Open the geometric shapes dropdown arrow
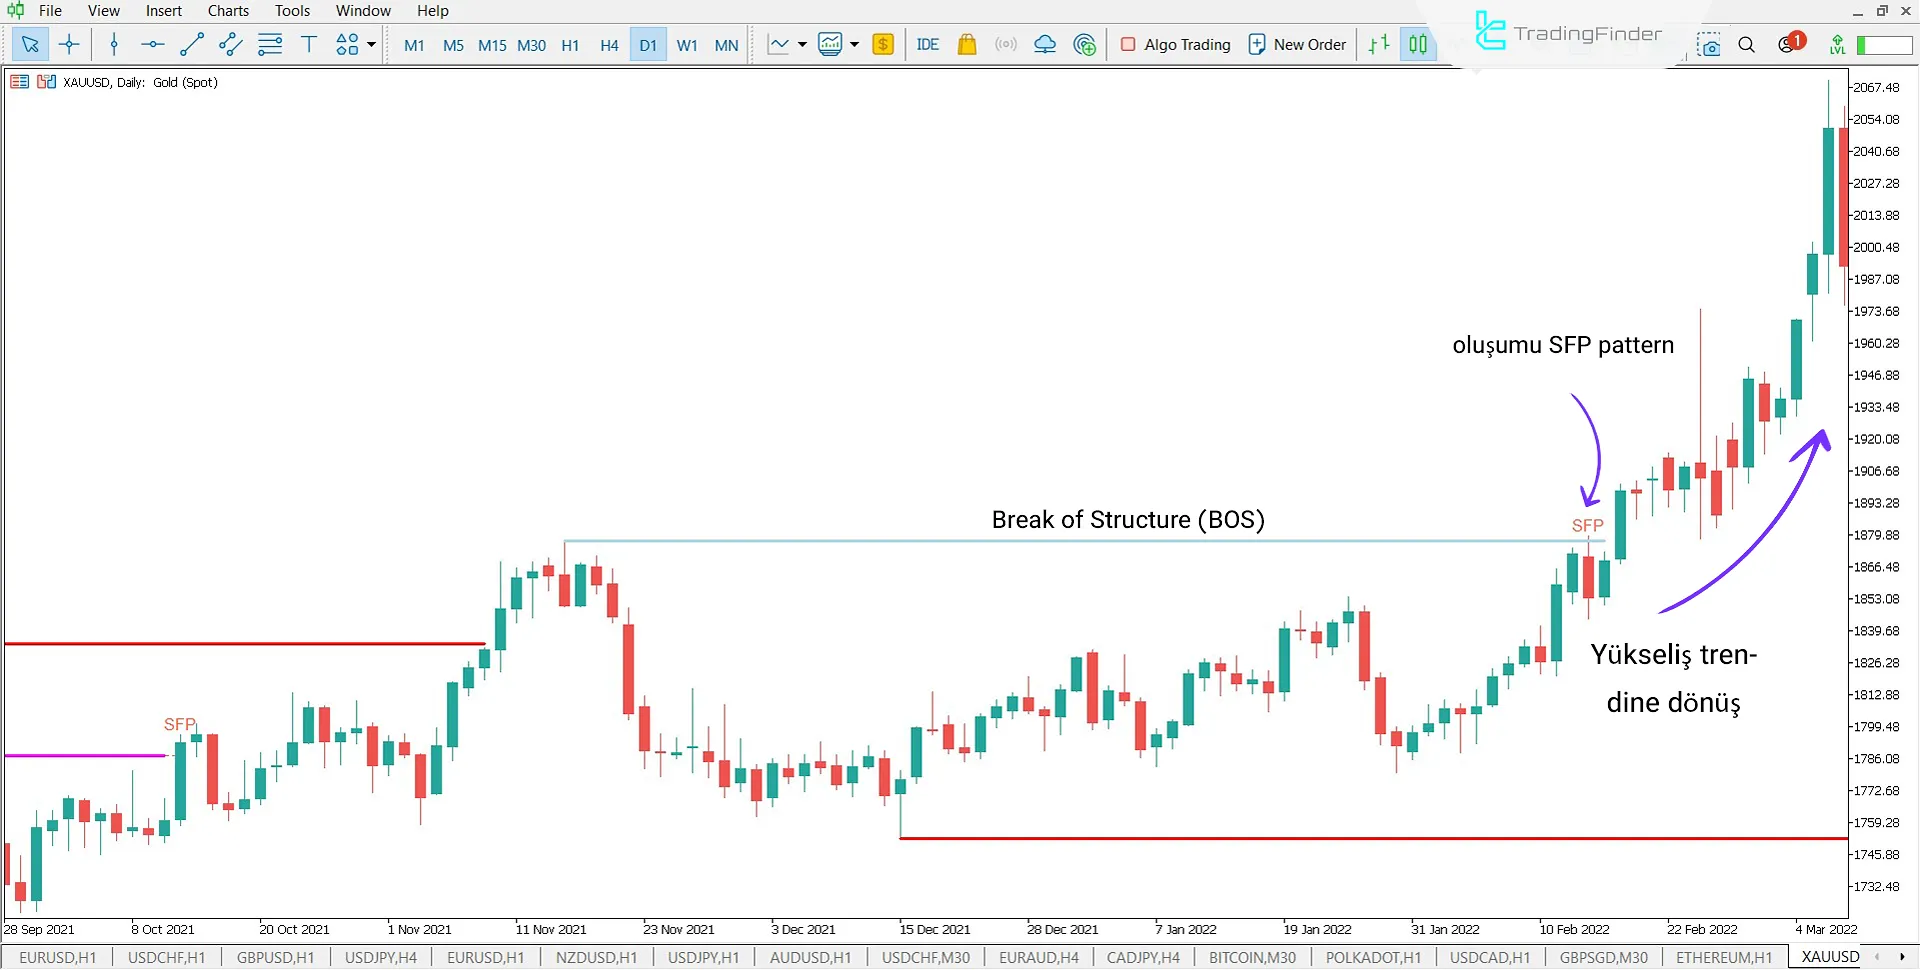The image size is (1920, 970). pos(369,44)
